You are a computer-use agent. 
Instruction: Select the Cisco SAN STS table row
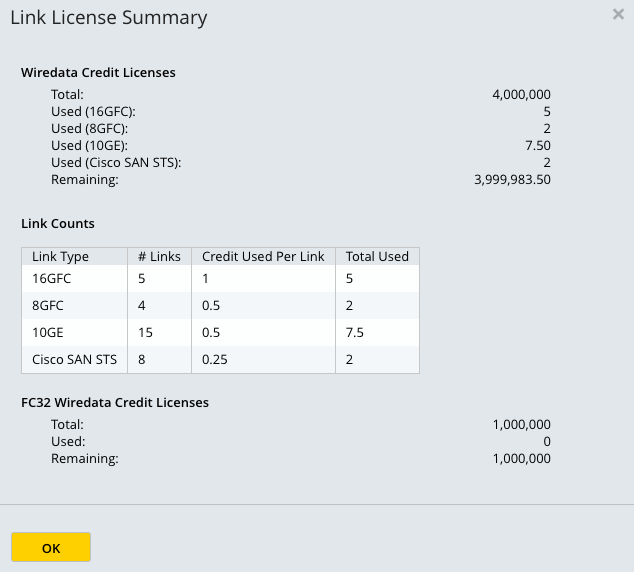[x=220, y=360]
